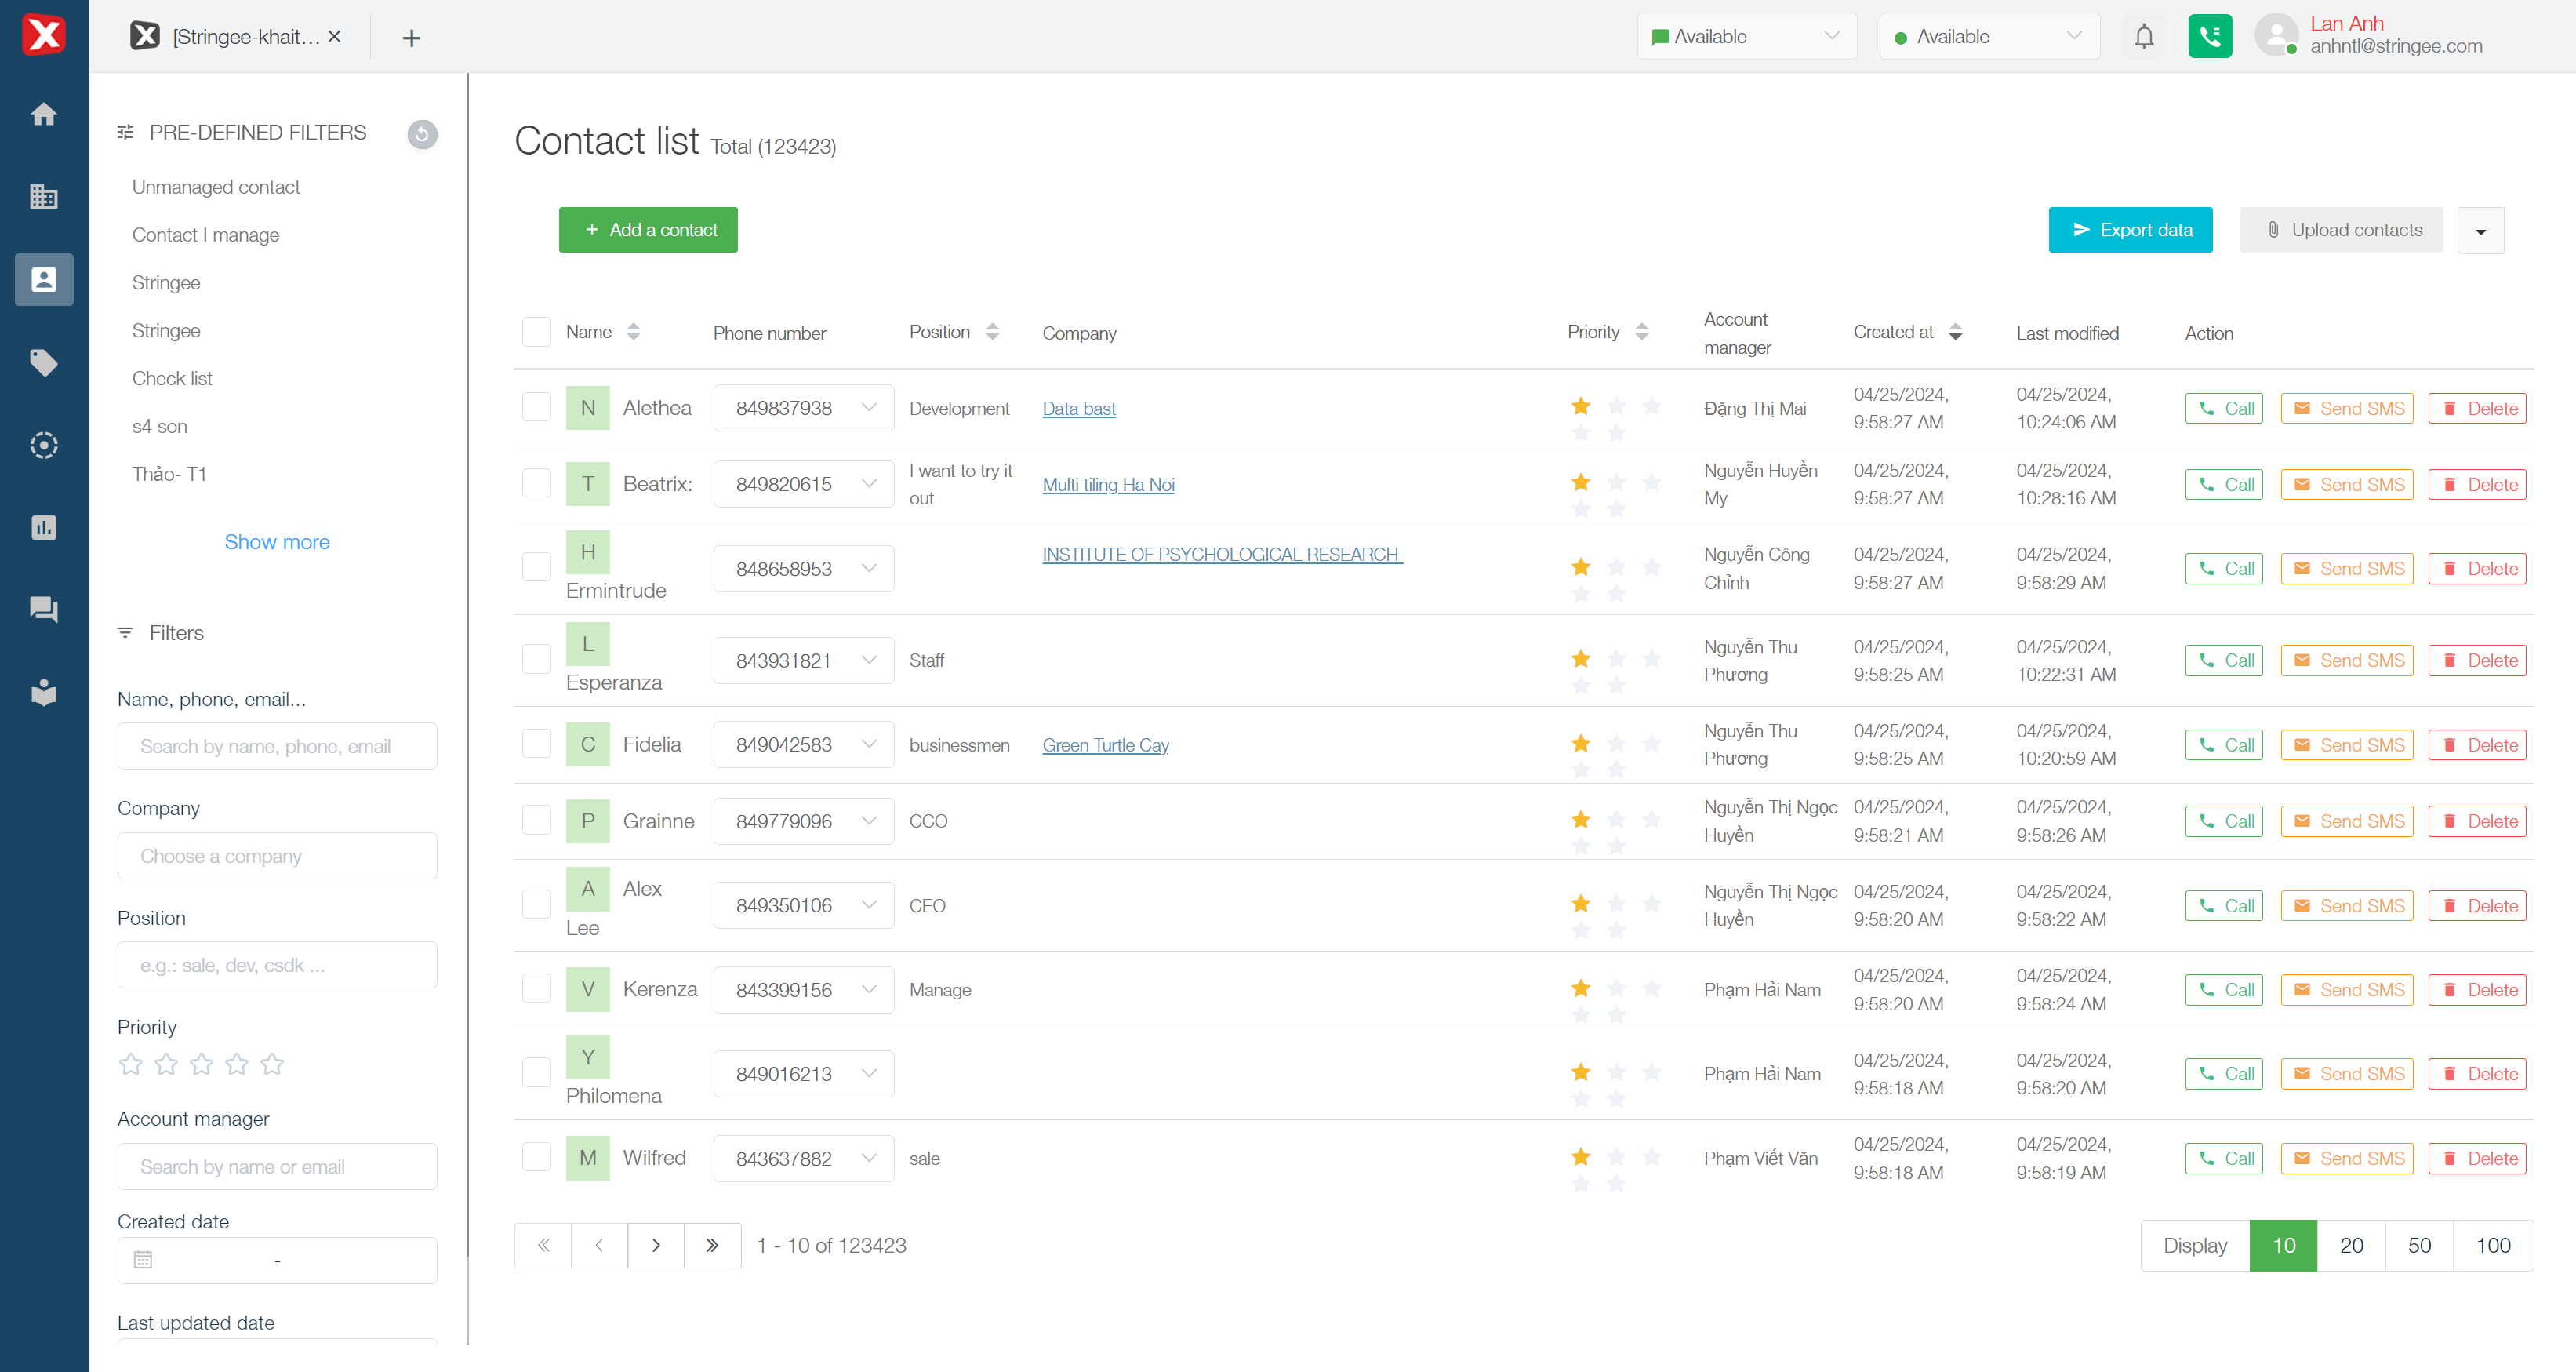Click the Search by name, phone, email field
Viewport: 2576px width, 1372px height.
[x=277, y=746]
